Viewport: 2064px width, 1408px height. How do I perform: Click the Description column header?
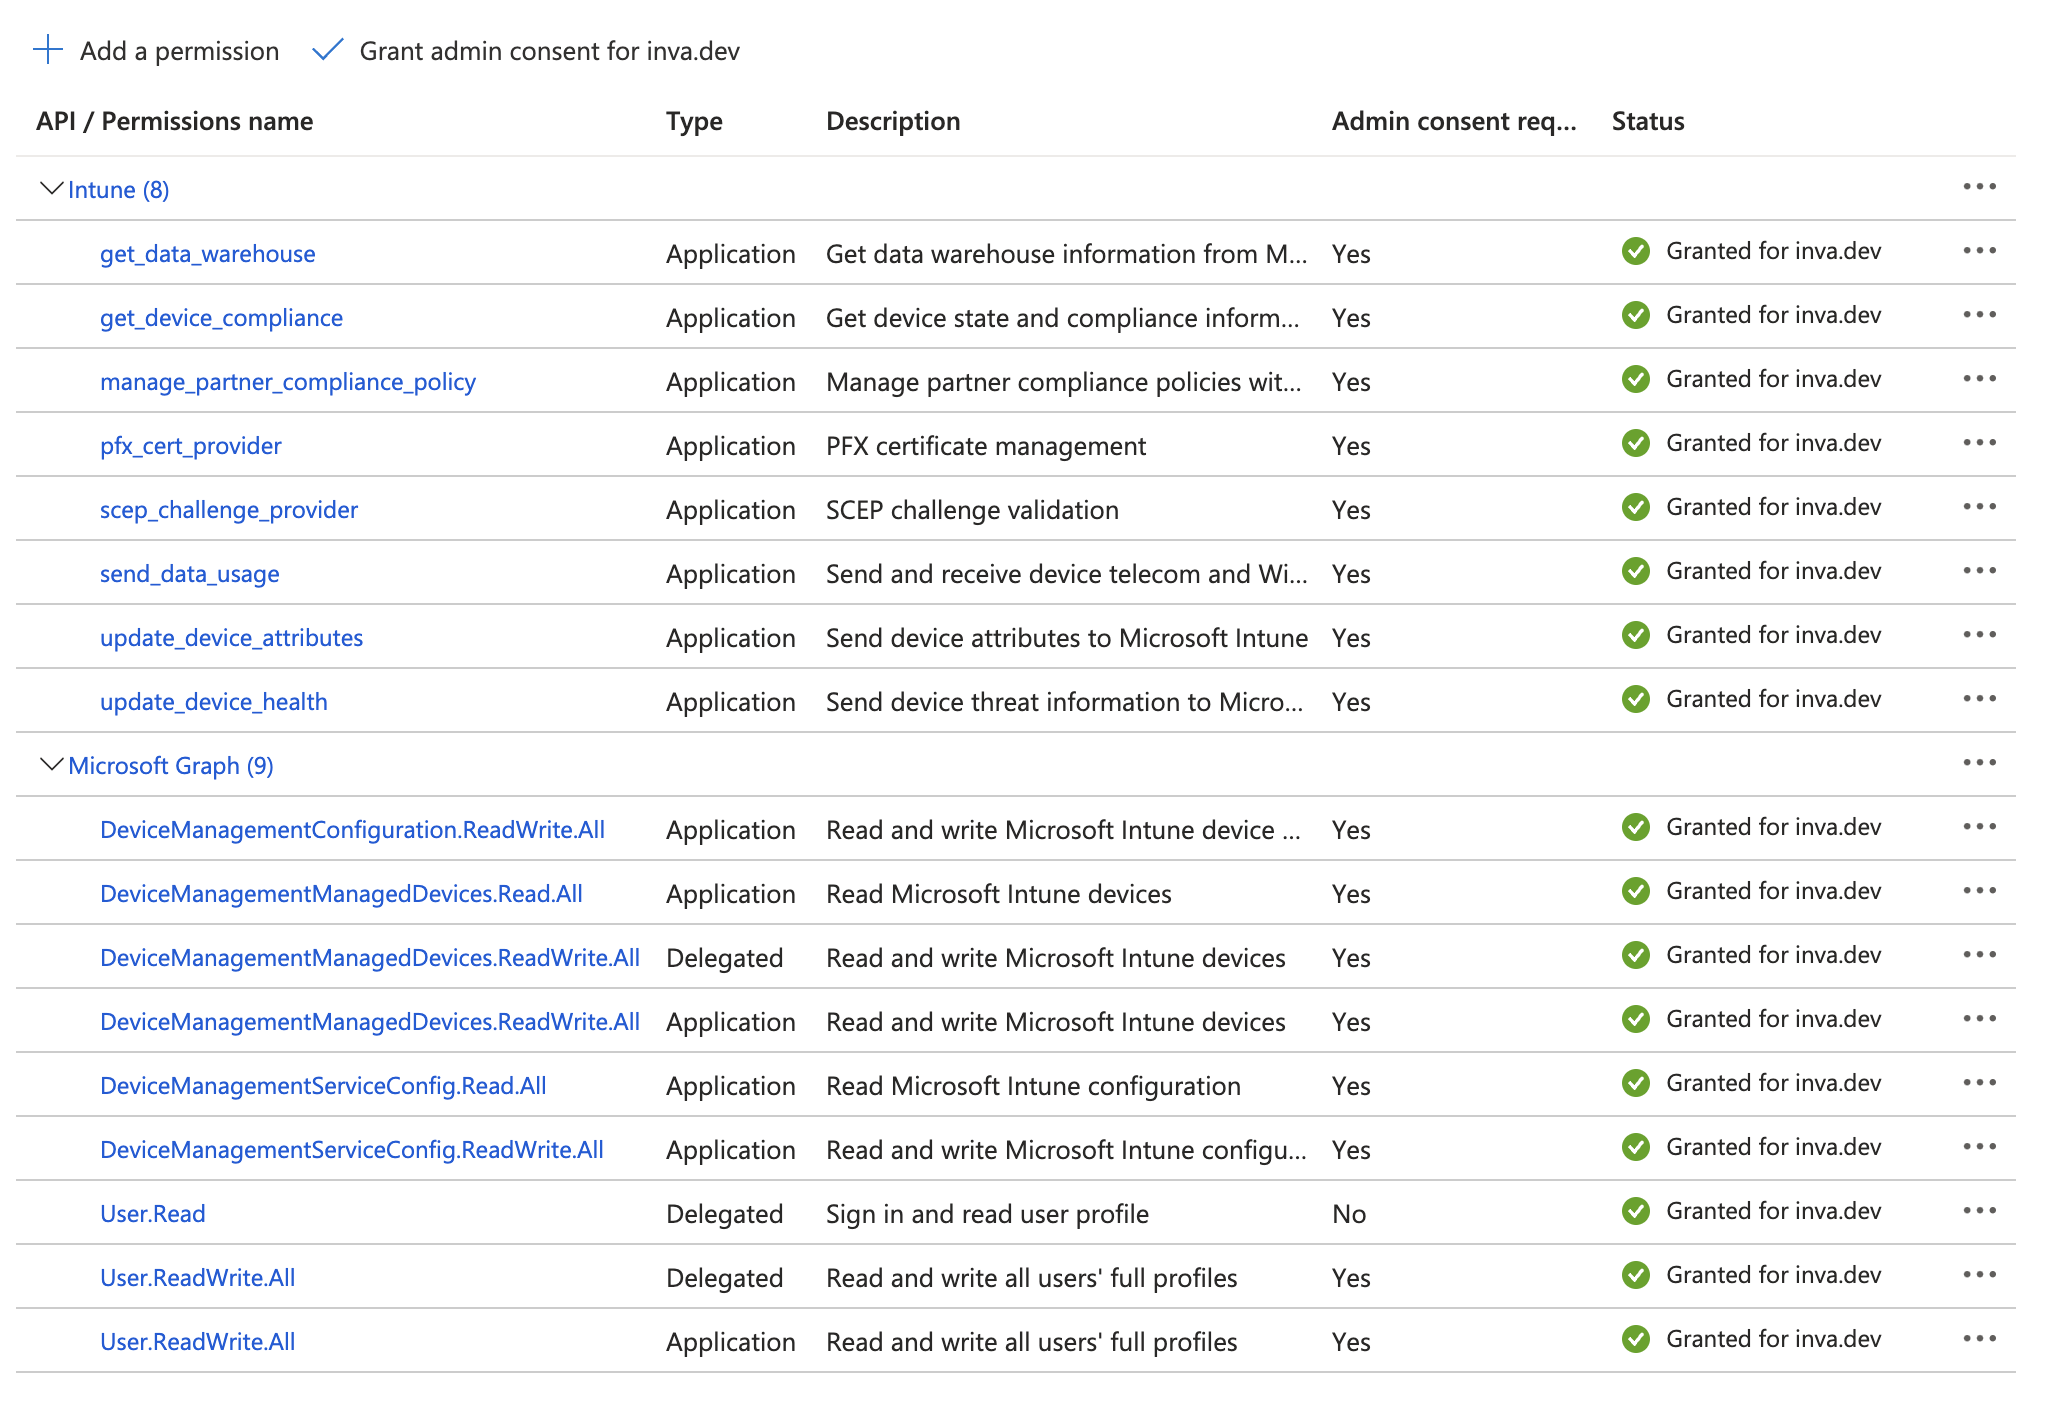pyautogui.click(x=893, y=121)
